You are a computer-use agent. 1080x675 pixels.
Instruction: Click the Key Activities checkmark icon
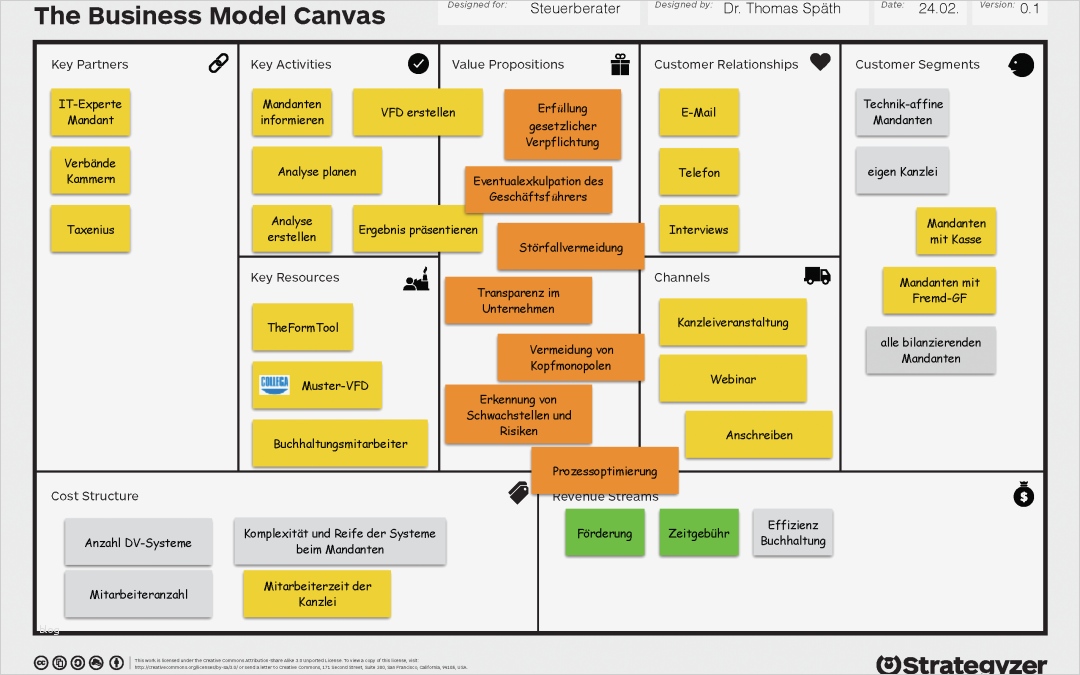pos(418,63)
